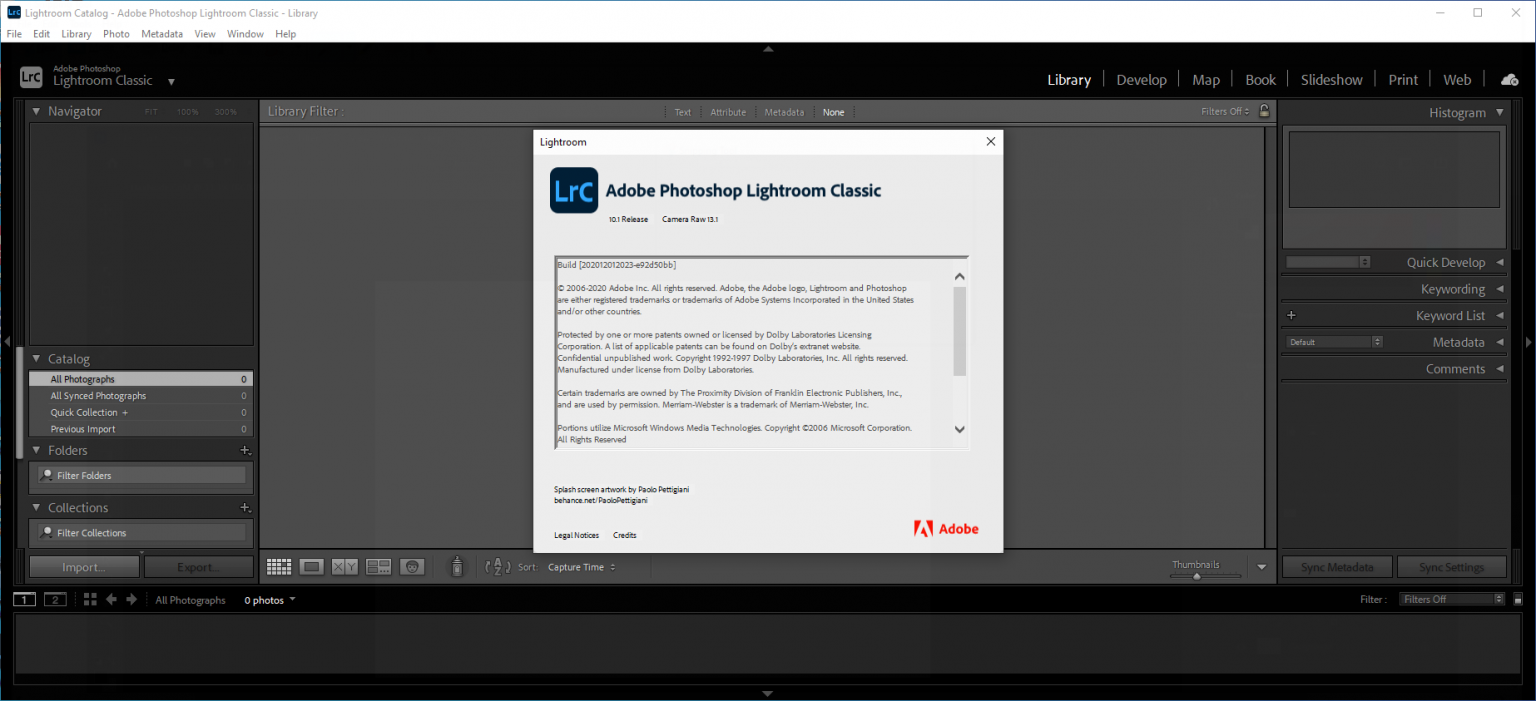
Task: Open Survey view icon
Action: 379,567
